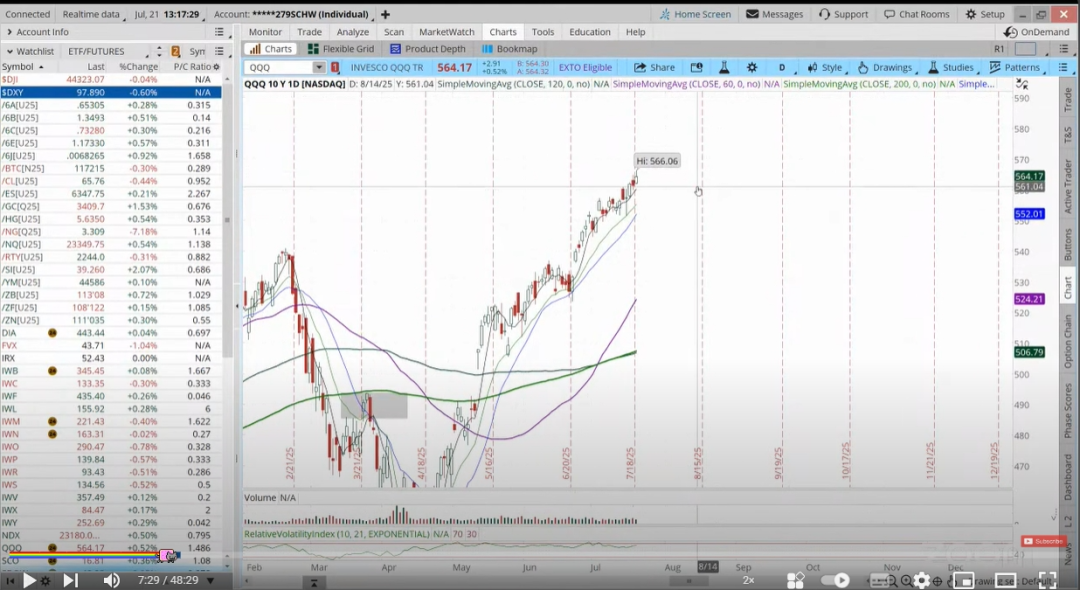Skip to the next video
1080x590 pixels.
pyautogui.click(x=70, y=580)
